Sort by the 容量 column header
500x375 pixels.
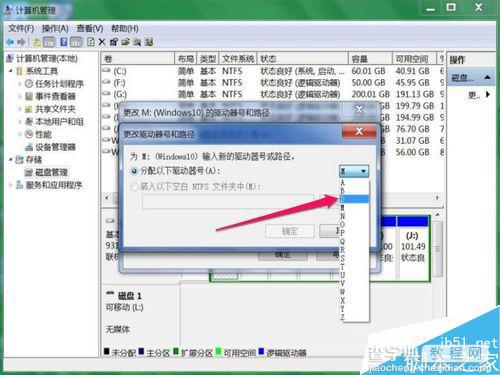pyautogui.click(x=369, y=59)
